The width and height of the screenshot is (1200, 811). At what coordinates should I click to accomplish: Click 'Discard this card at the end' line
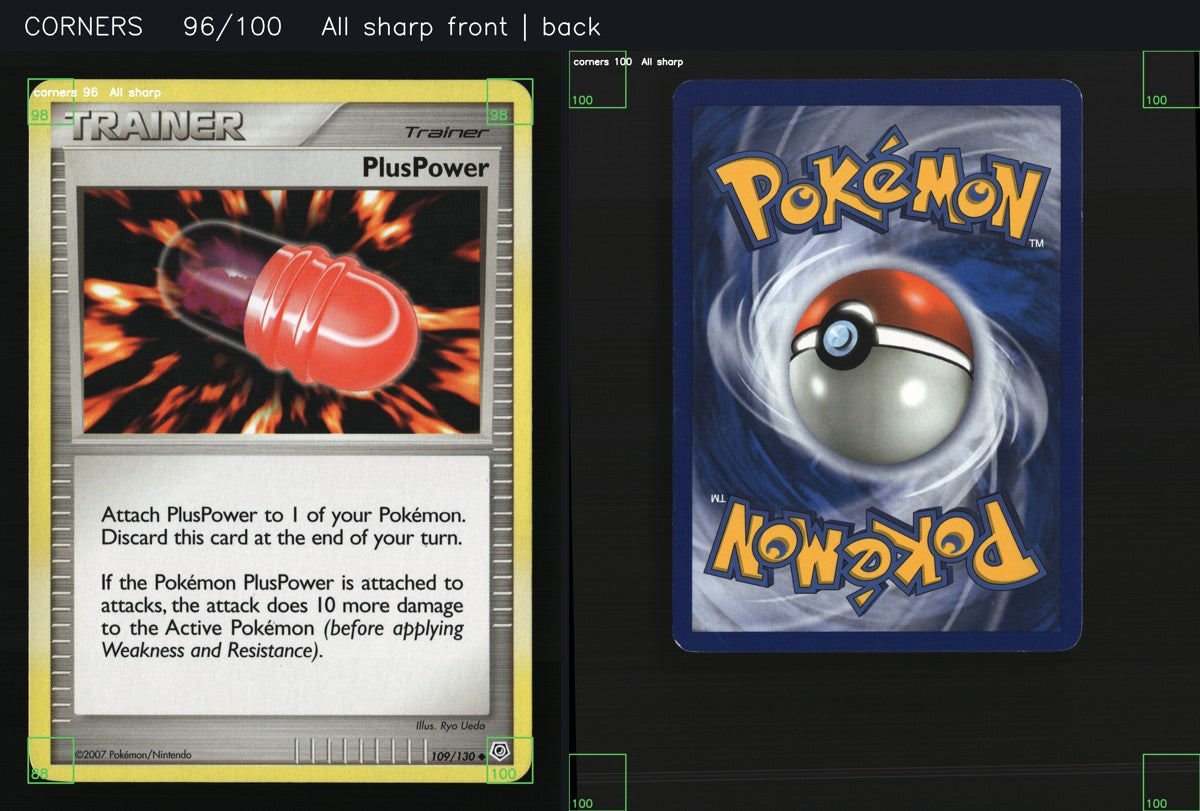[281, 538]
